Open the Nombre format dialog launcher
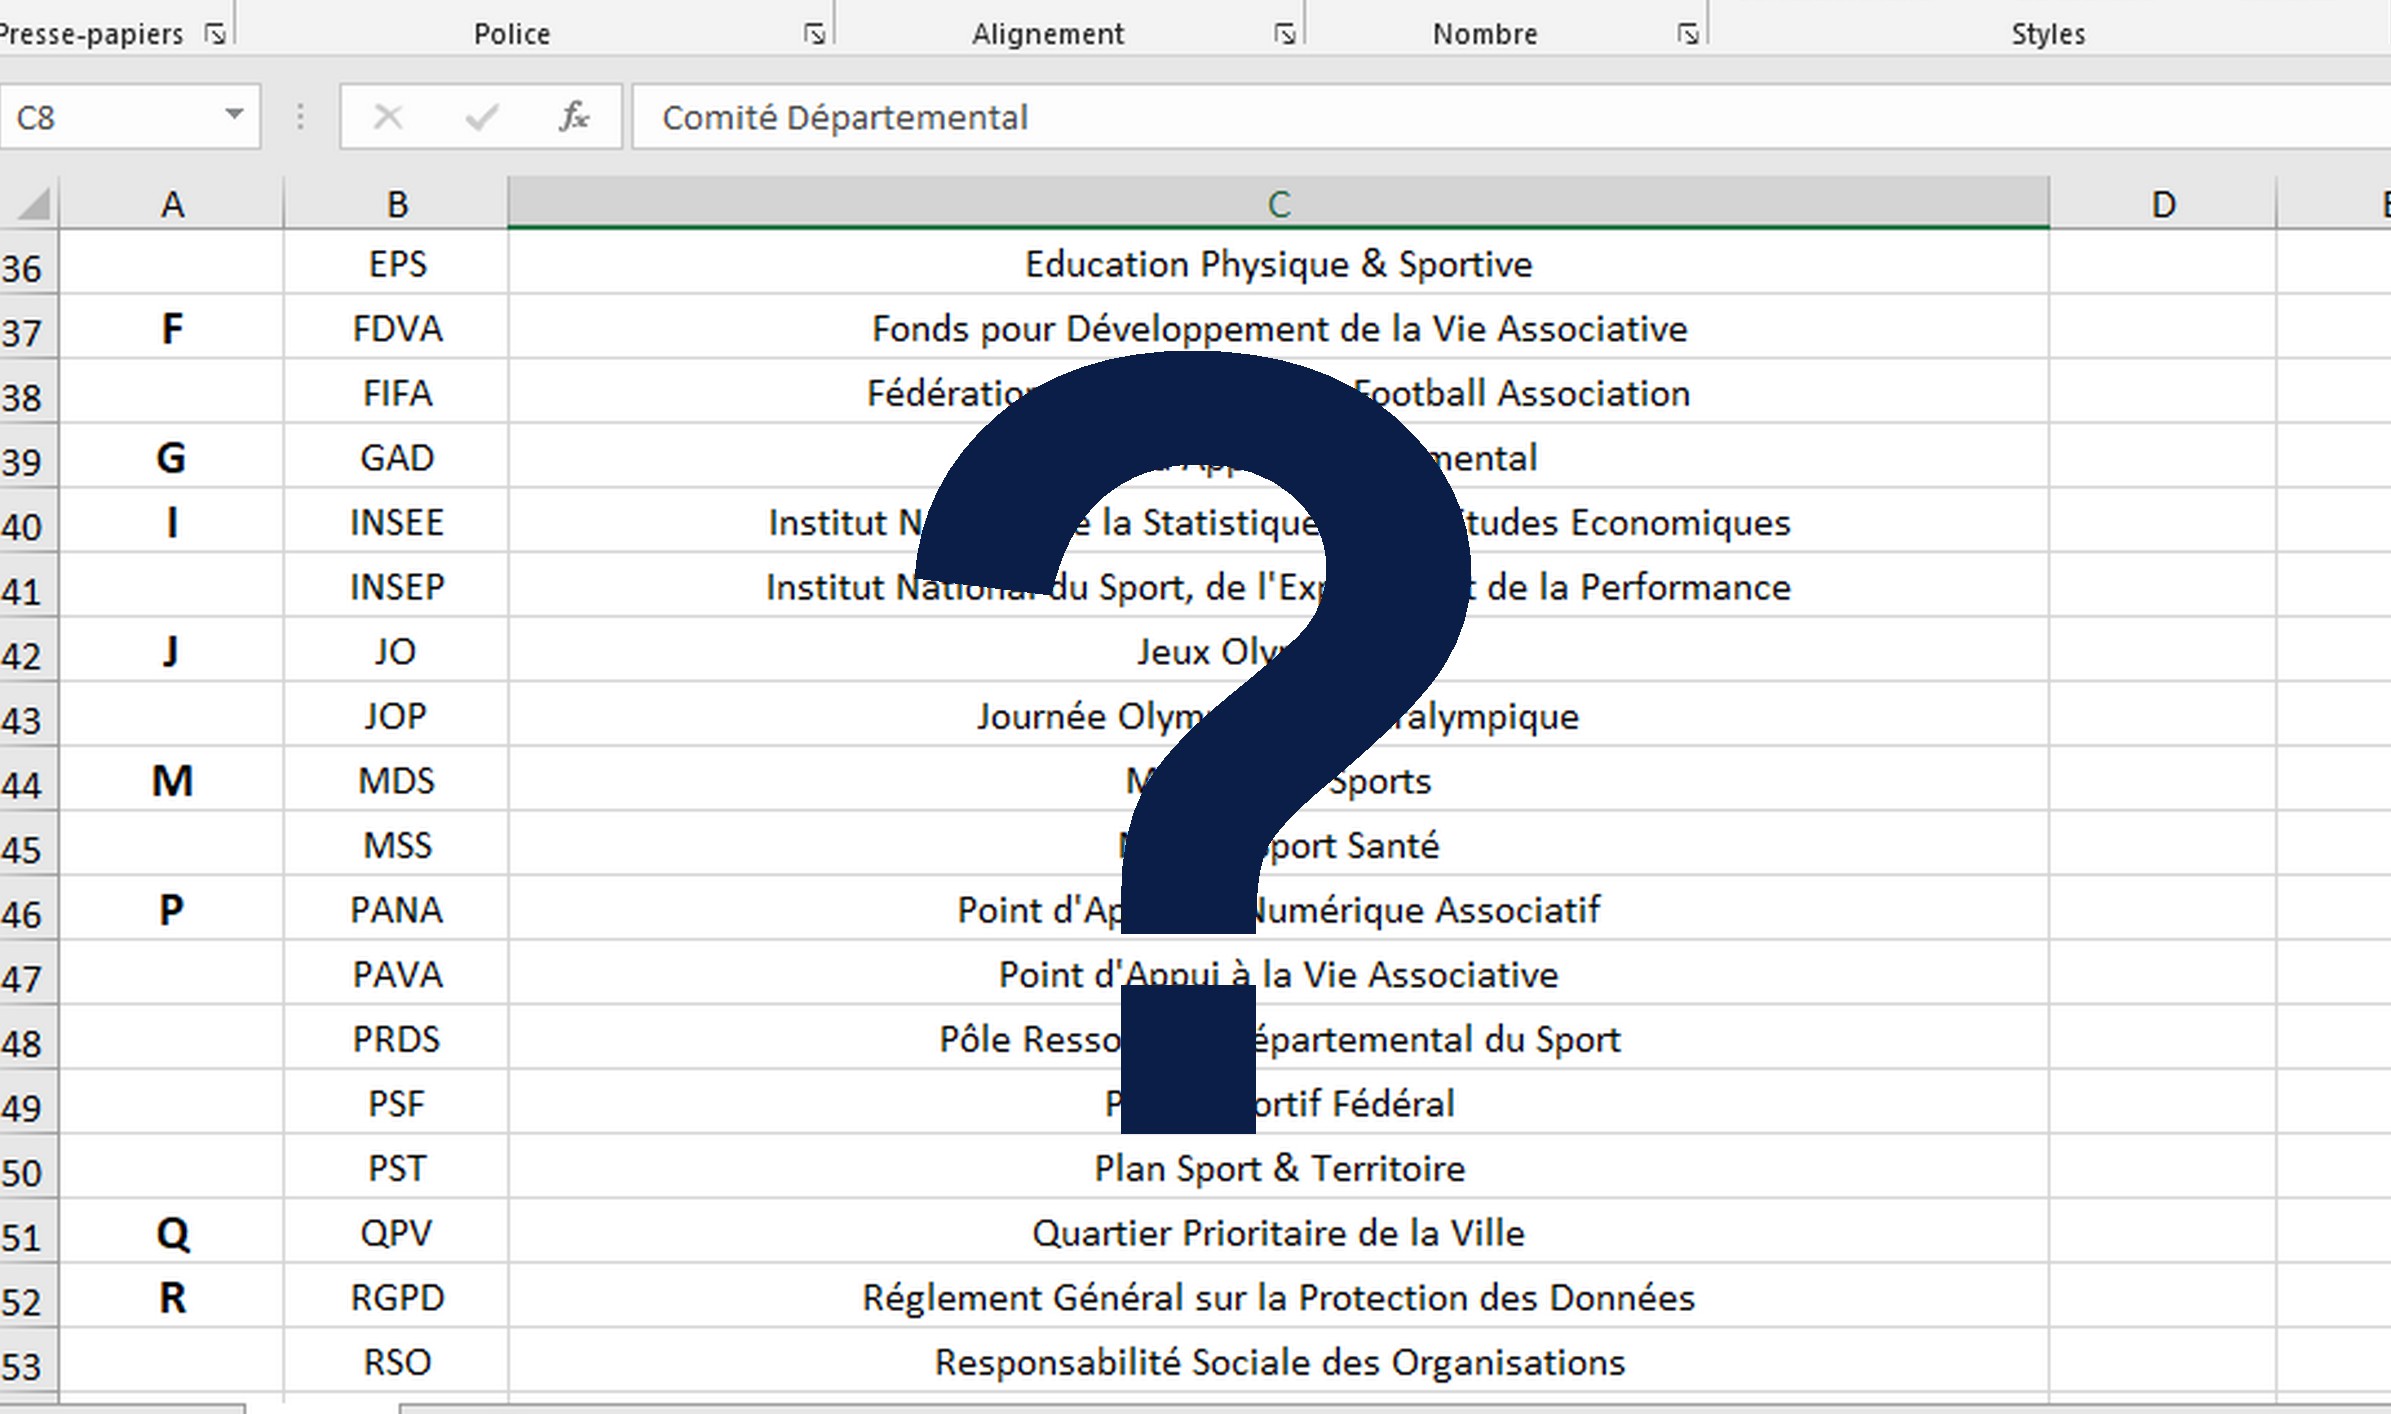Image resolution: width=2391 pixels, height=1414 pixels. point(1688,35)
